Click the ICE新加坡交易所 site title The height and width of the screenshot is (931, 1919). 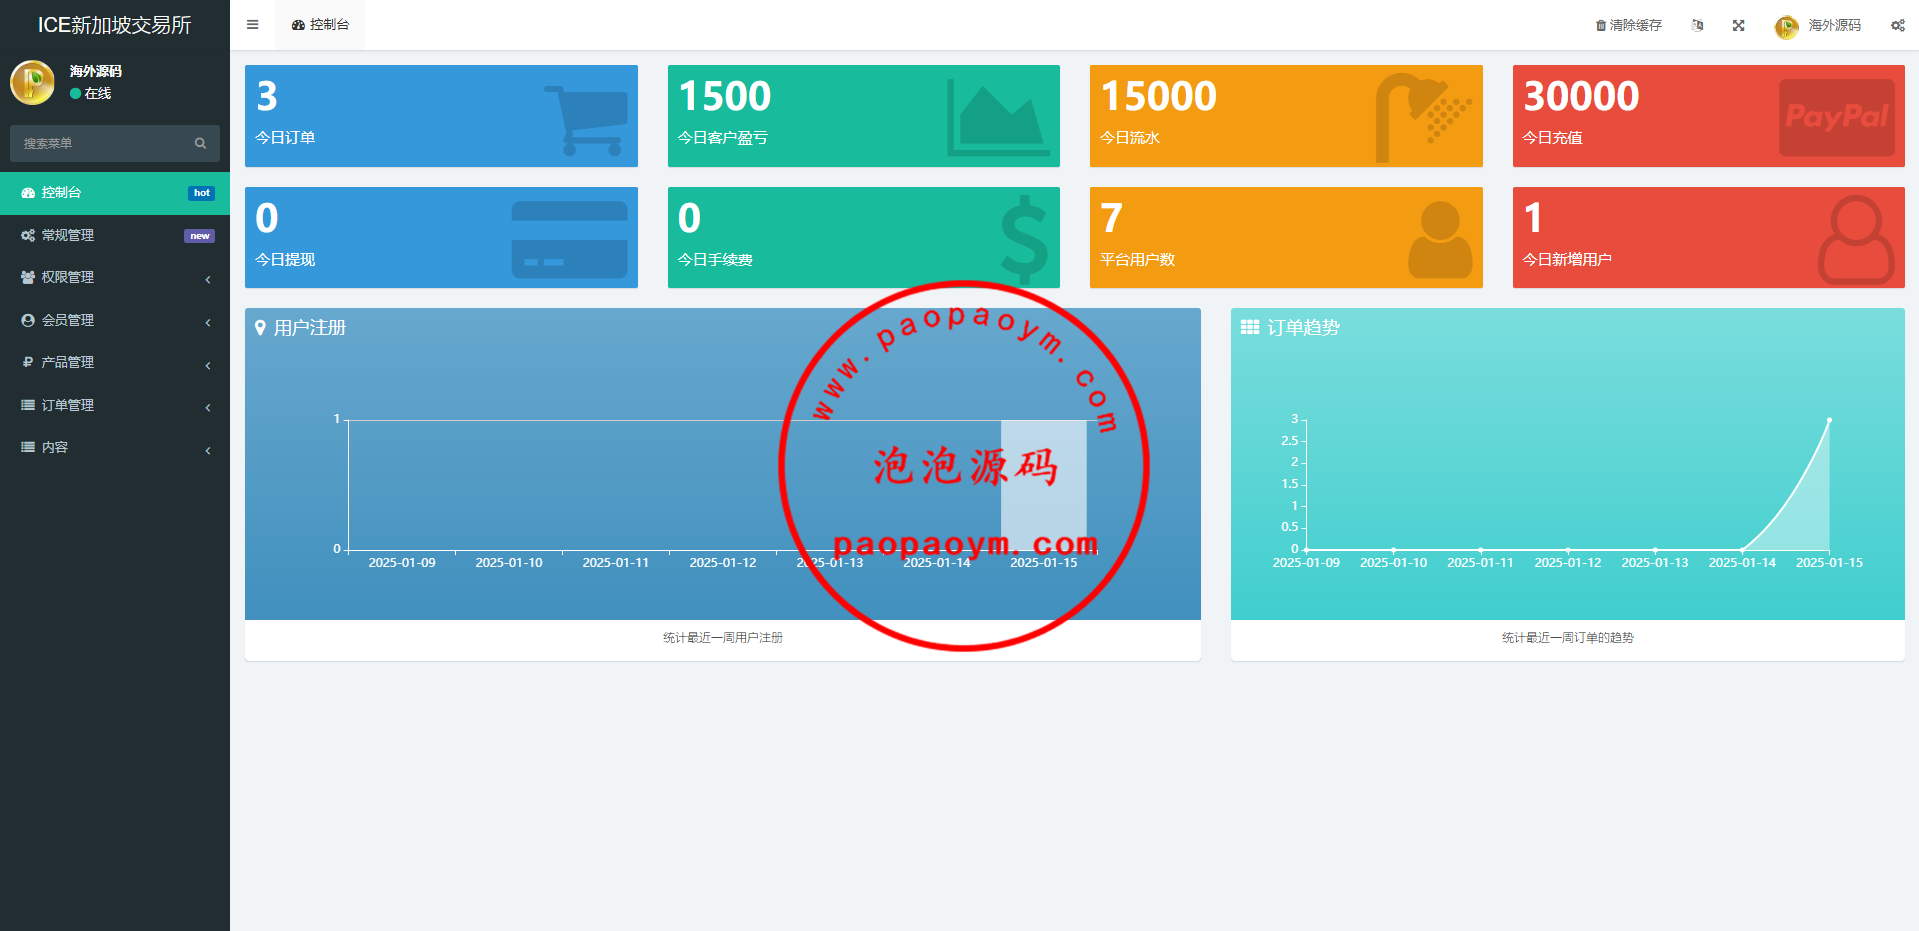pos(115,25)
